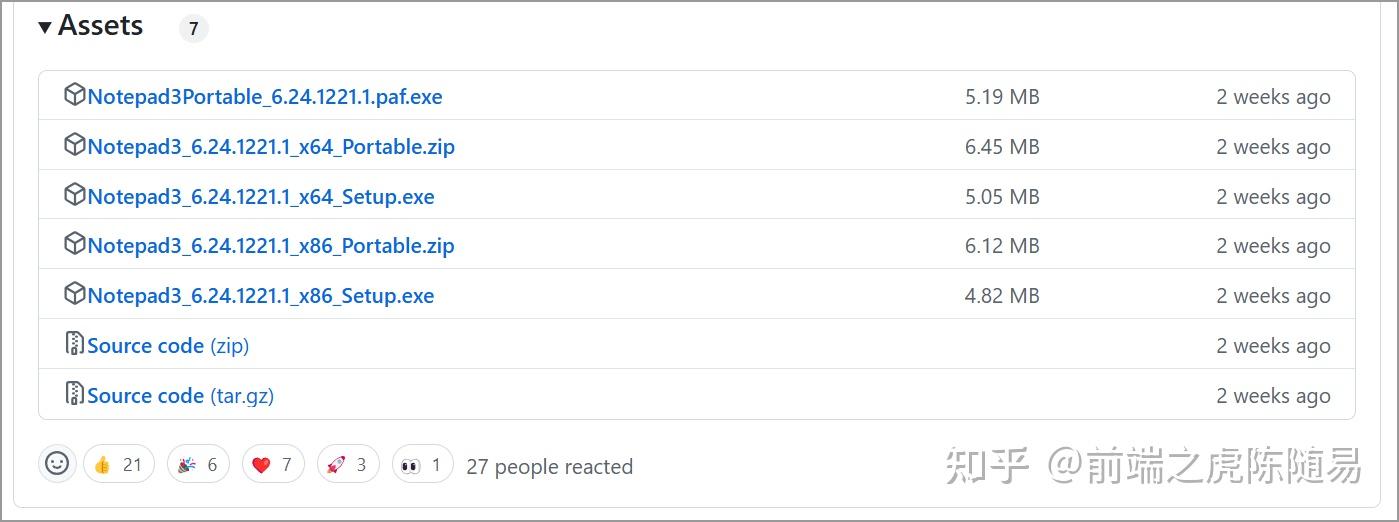Click package icon beside x64 Setup exe
The width and height of the screenshot is (1399, 522).
[x=74, y=195]
